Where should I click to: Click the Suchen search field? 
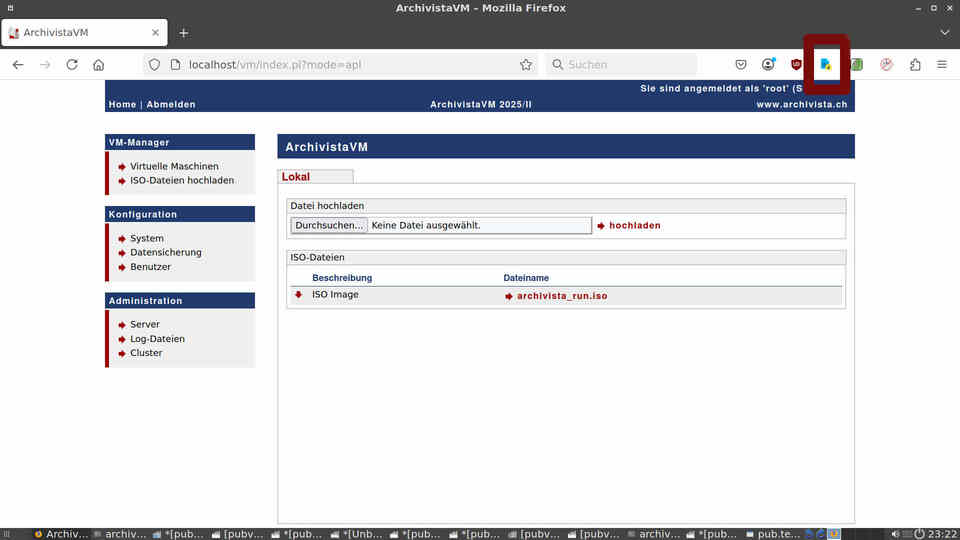click(x=621, y=64)
